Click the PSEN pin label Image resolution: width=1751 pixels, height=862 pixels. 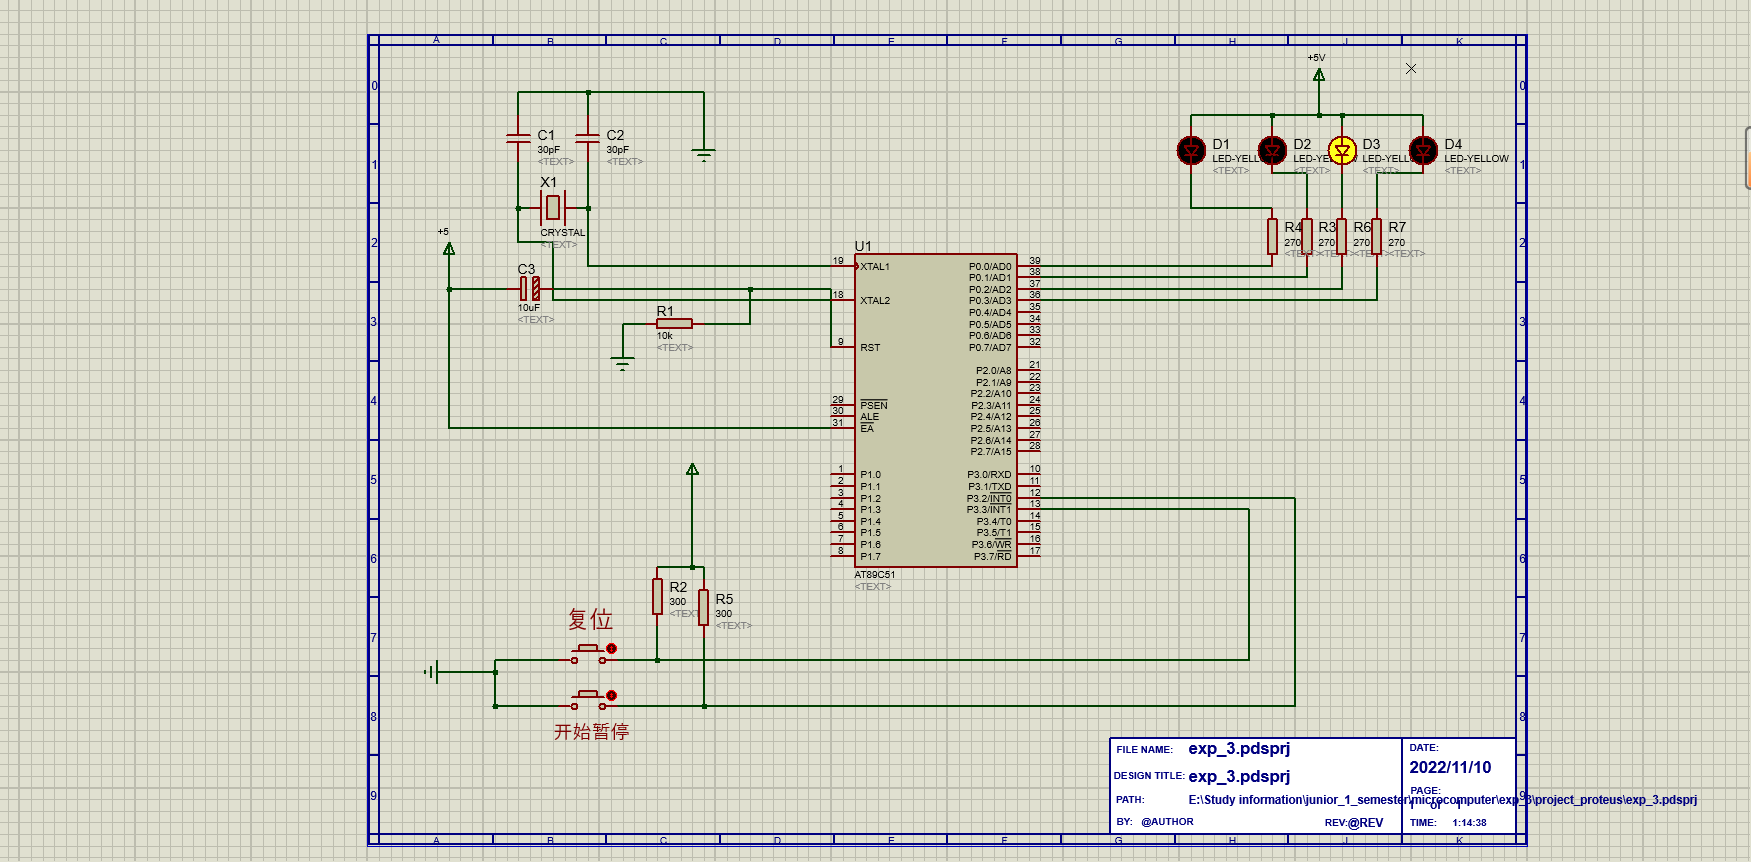coord(874,405)
